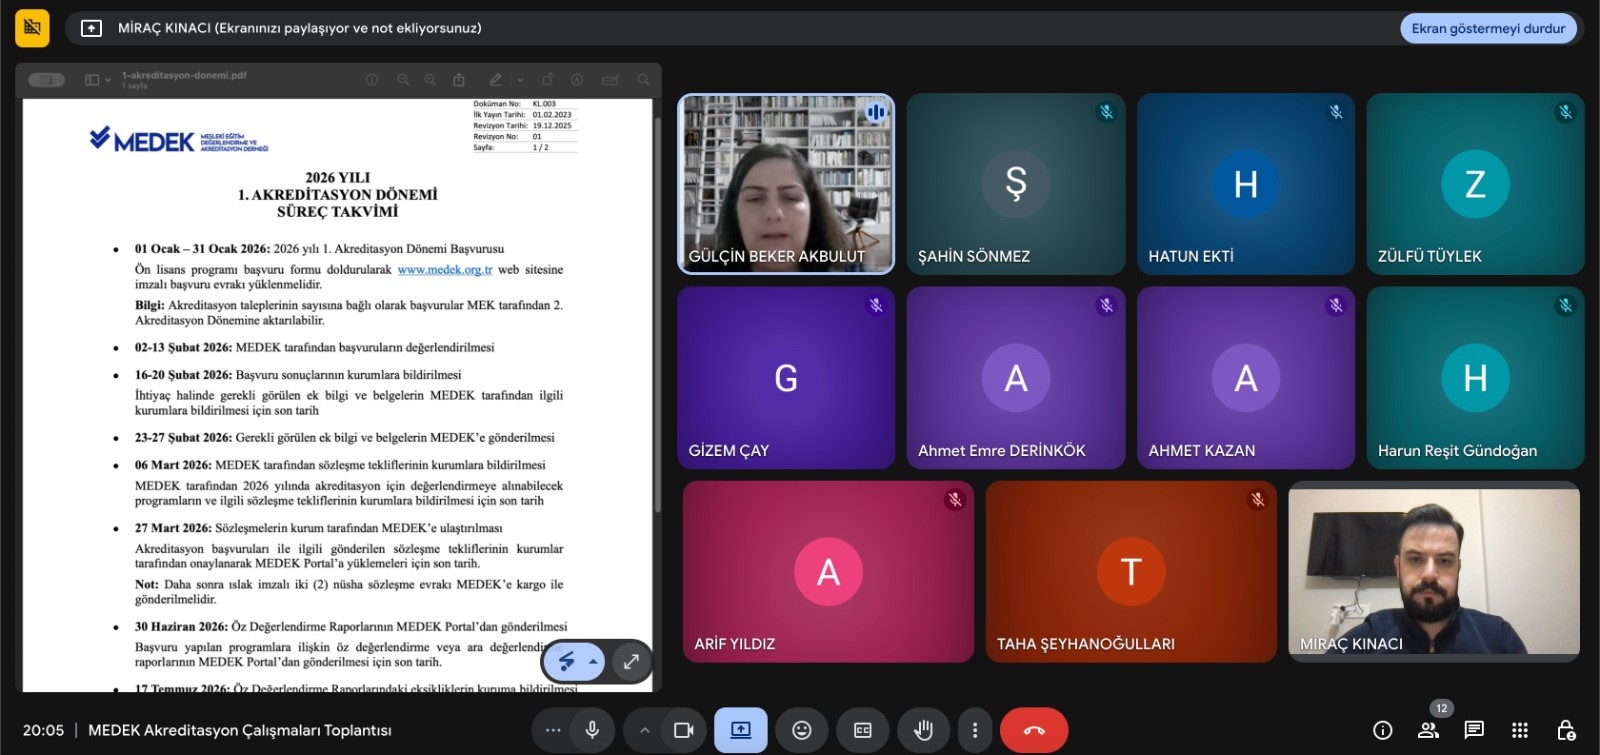Open the activities grid icon
Screen dimensions: 1600x755
click(1520, 730)
